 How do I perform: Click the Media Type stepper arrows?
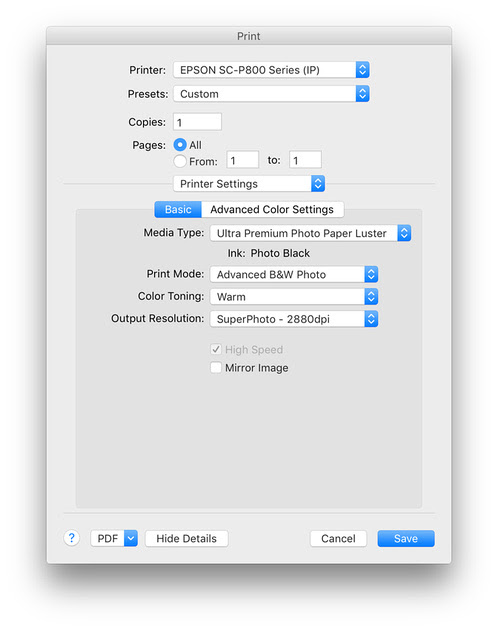point(404,233)
